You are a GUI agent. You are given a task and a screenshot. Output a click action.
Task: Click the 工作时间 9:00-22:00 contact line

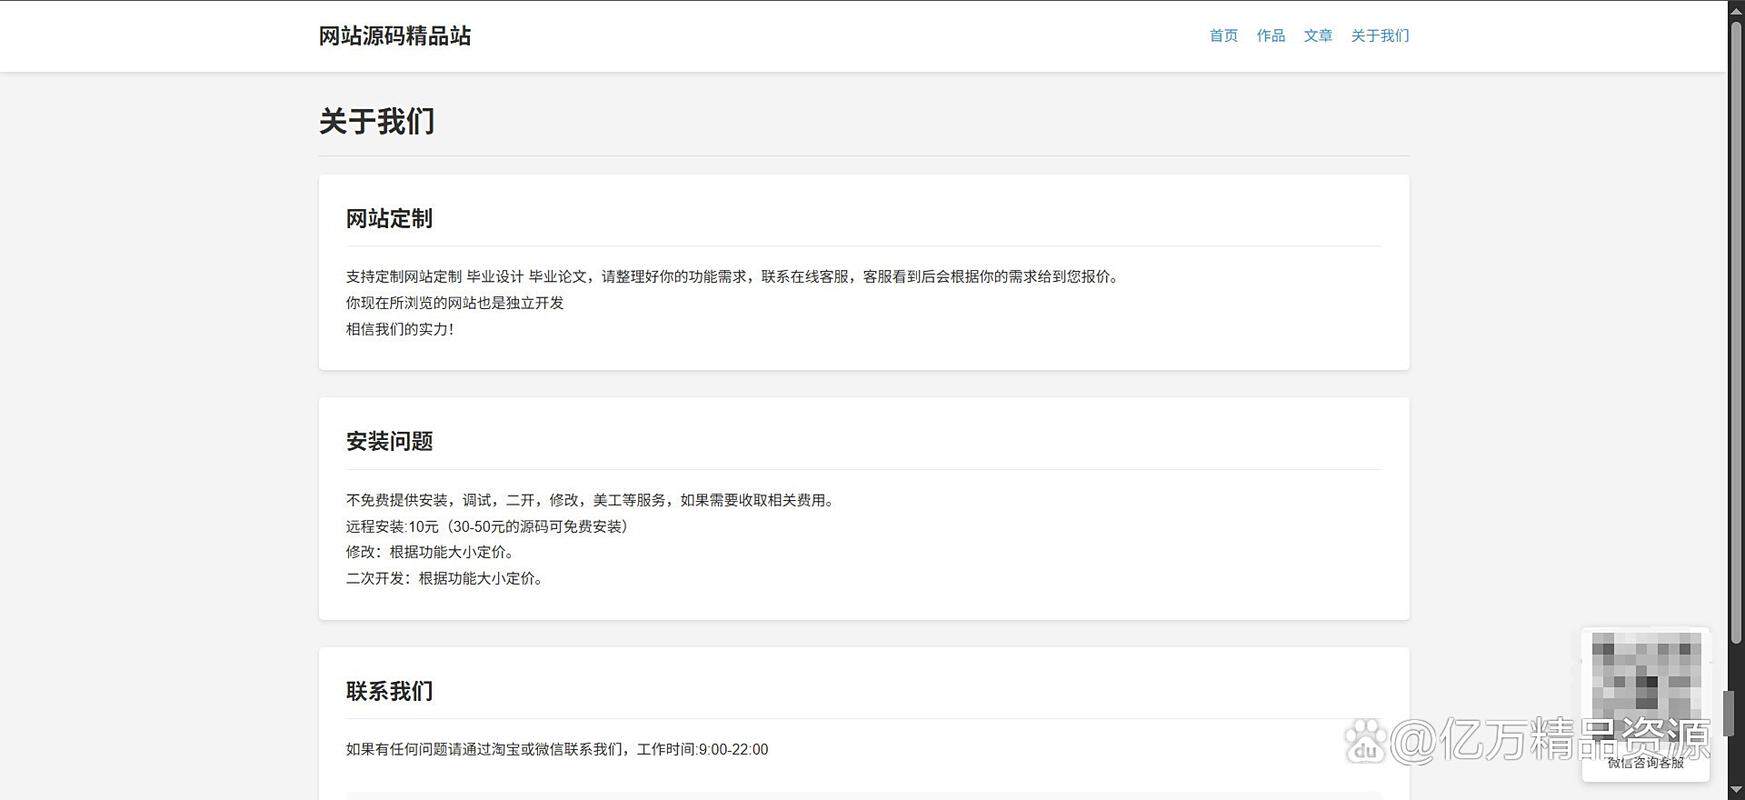click(557, 750)
